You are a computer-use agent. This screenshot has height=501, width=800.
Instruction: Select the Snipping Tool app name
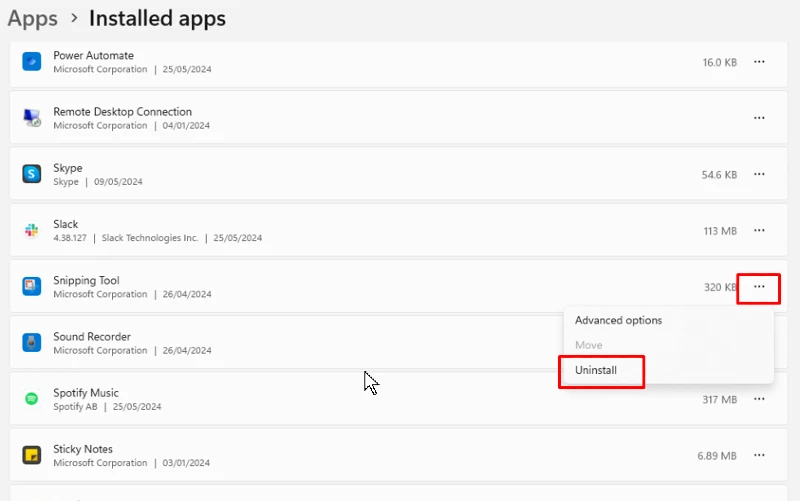[x=86, y=281]
